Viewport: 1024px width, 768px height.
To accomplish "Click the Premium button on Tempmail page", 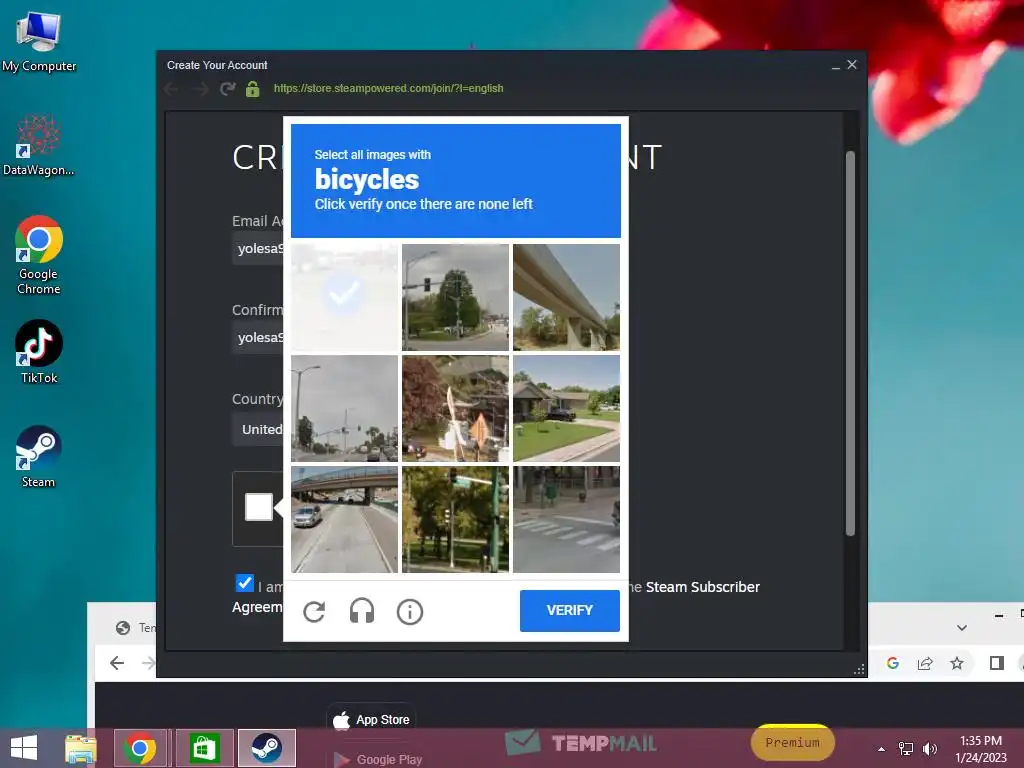I will coord(793,743).
